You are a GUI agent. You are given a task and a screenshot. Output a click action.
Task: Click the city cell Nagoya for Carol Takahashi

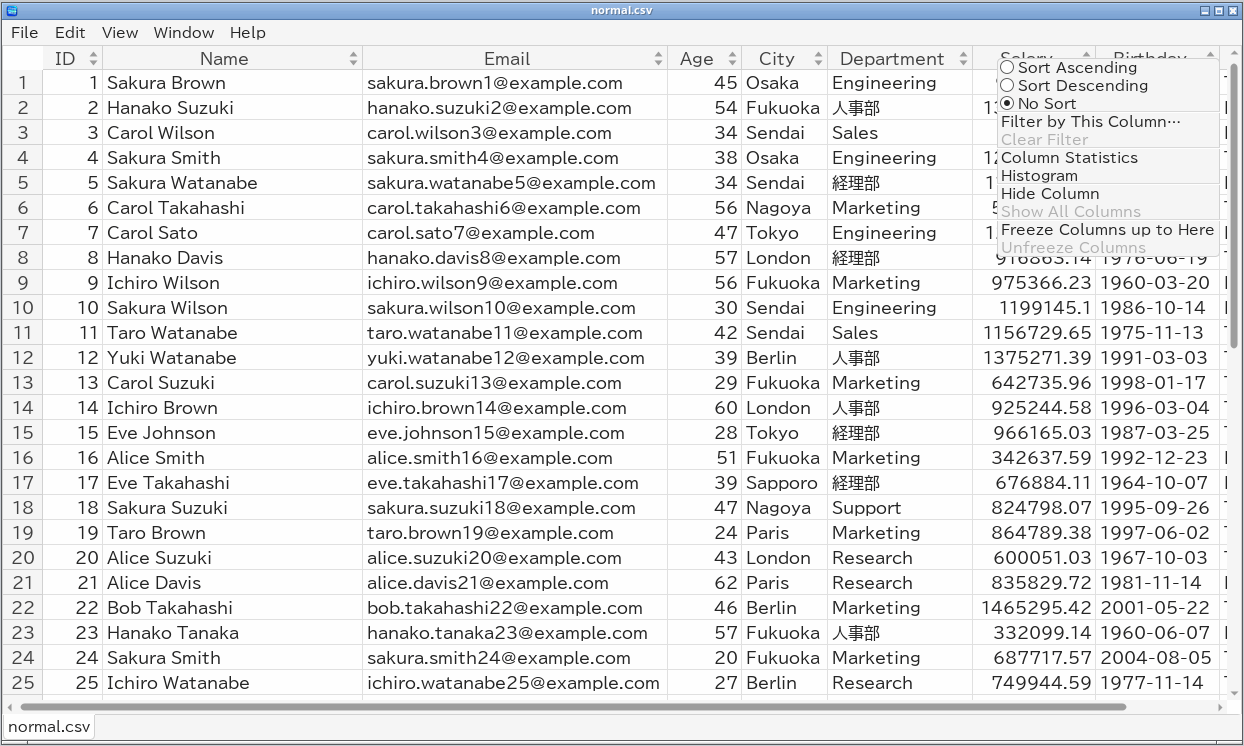coord(784,208)
